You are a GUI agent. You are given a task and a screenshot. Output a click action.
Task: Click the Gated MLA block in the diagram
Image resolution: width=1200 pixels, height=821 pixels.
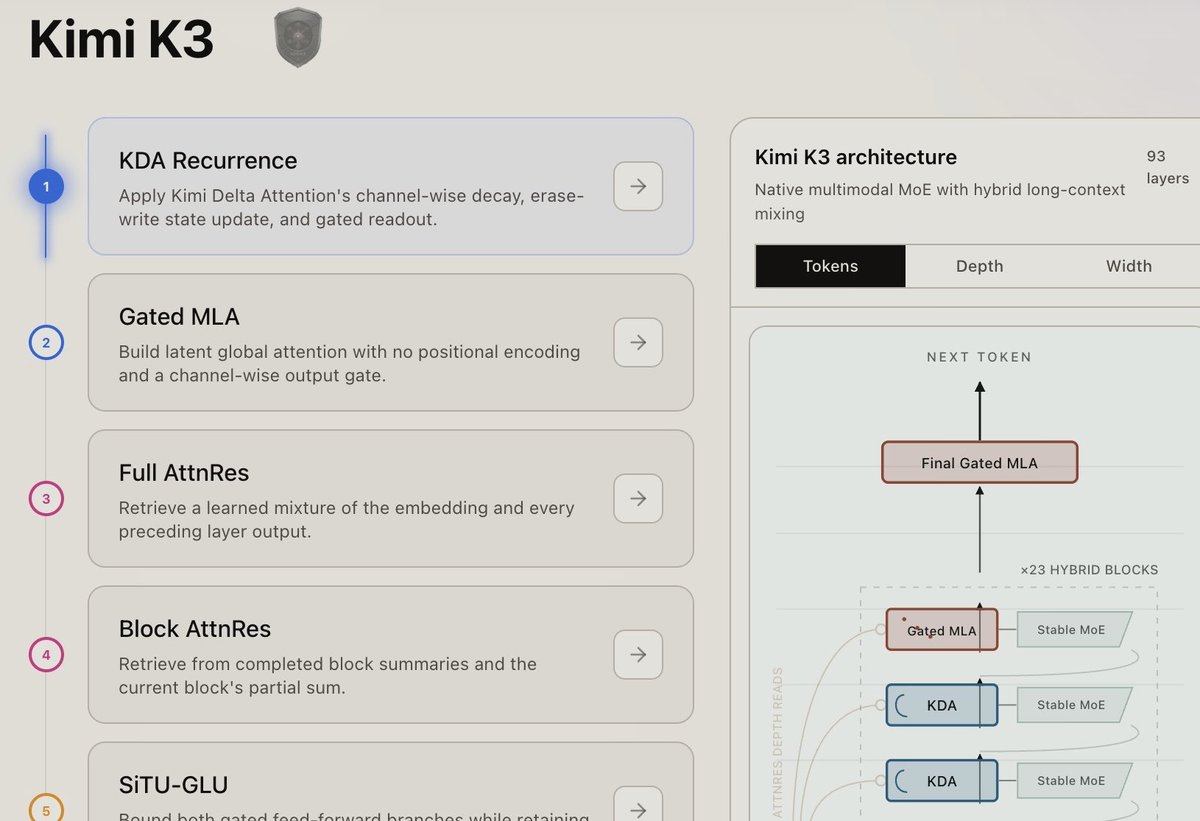coord(942,630)
